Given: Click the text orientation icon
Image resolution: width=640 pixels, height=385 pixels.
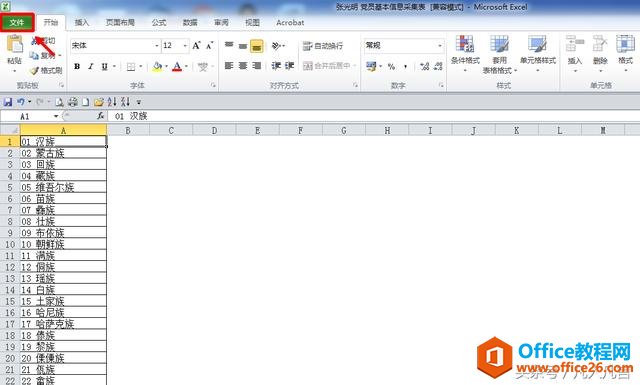Looking at the screenshot, I should pyautogui.click(x=276, y=46).
